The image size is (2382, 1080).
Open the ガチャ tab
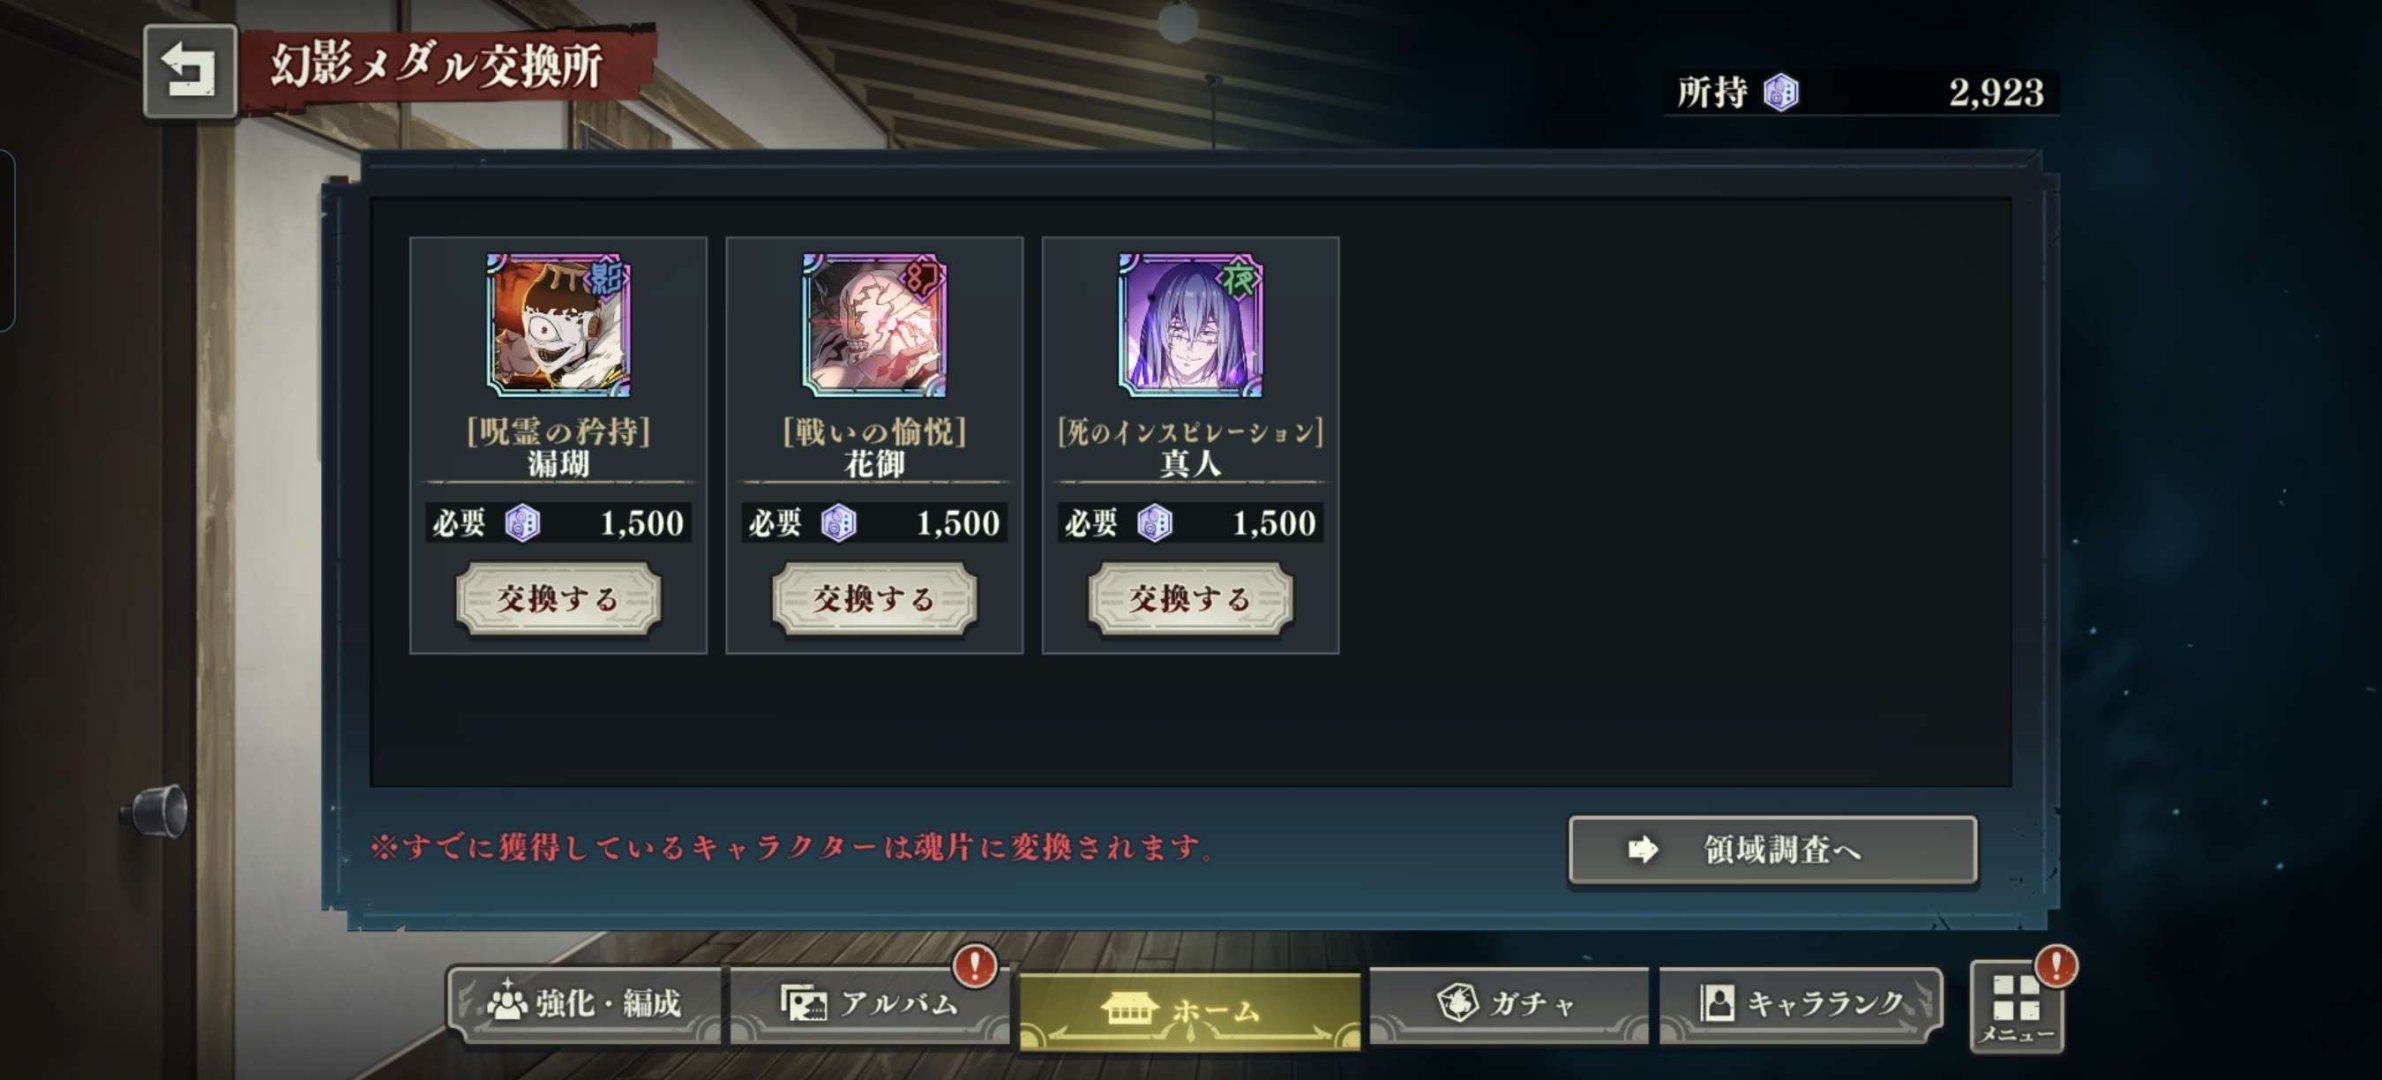(x=1508, y=1004)
